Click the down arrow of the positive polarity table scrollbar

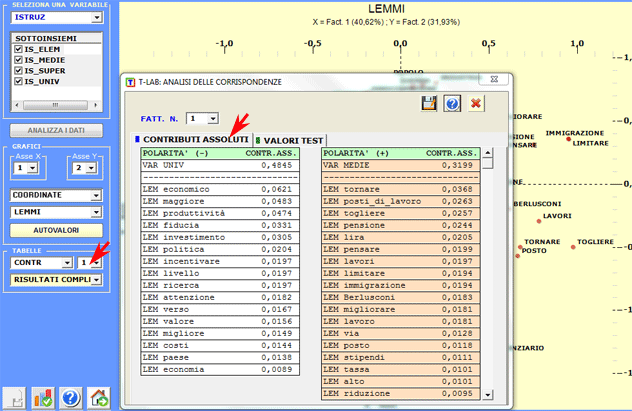point(488,394)
